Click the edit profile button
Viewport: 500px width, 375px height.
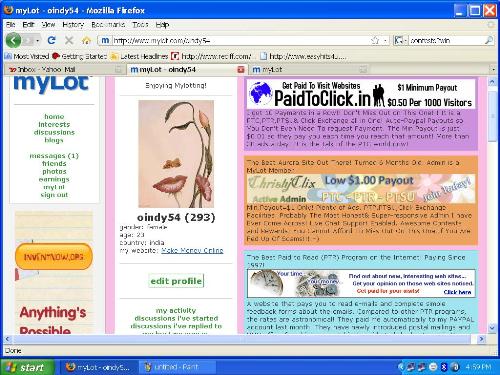pyautogui.click(x=176, y=281)
